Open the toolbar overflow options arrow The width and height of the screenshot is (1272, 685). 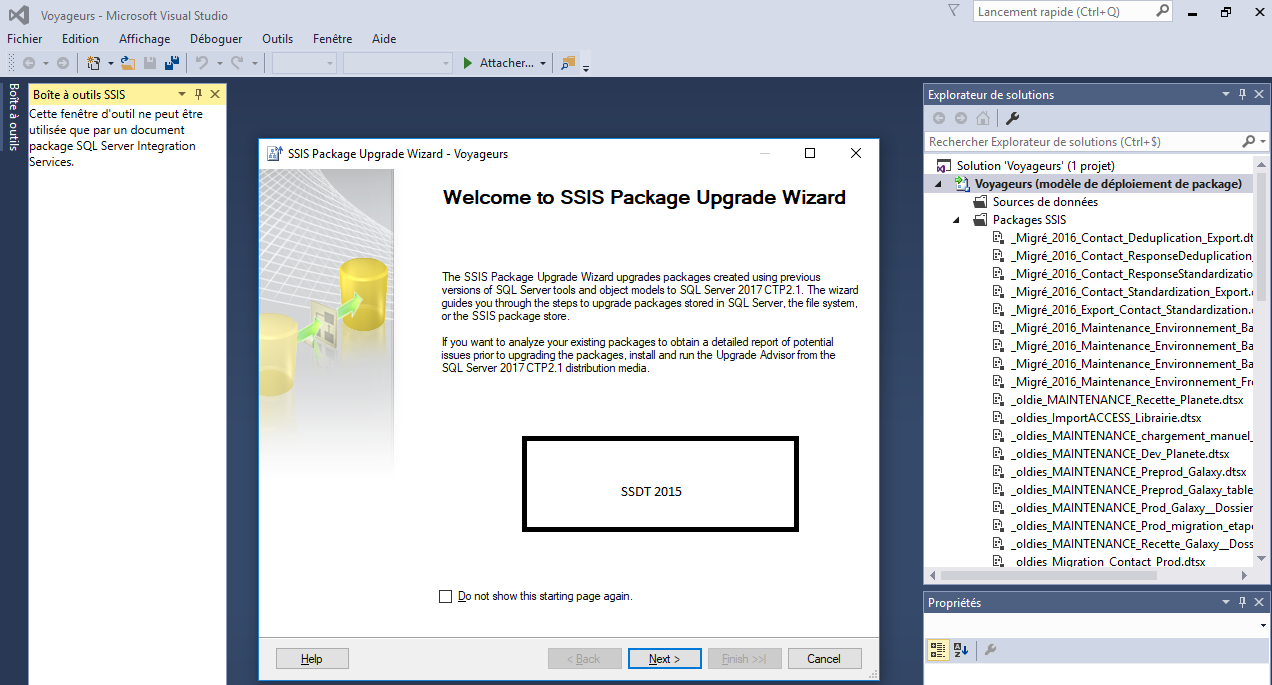(586, 67)
